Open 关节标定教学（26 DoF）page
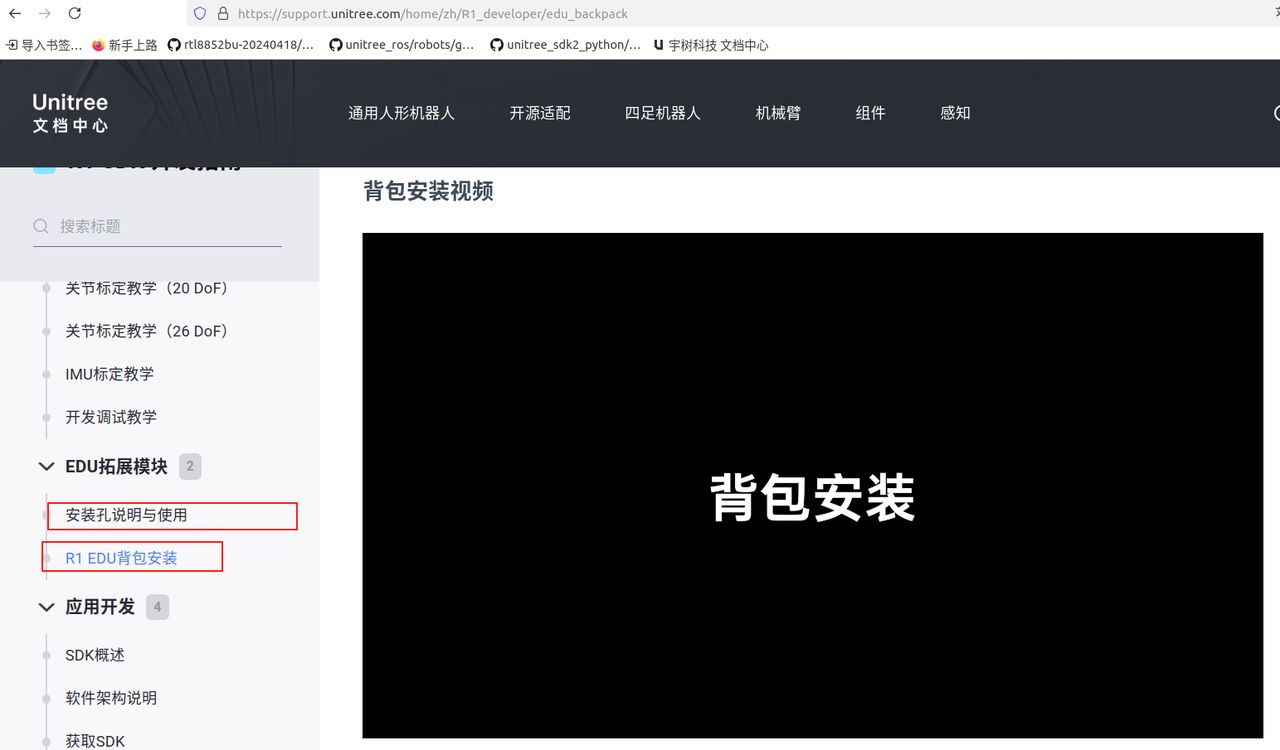The height and width of the screenshot is (750, 1280). (147, 331)
